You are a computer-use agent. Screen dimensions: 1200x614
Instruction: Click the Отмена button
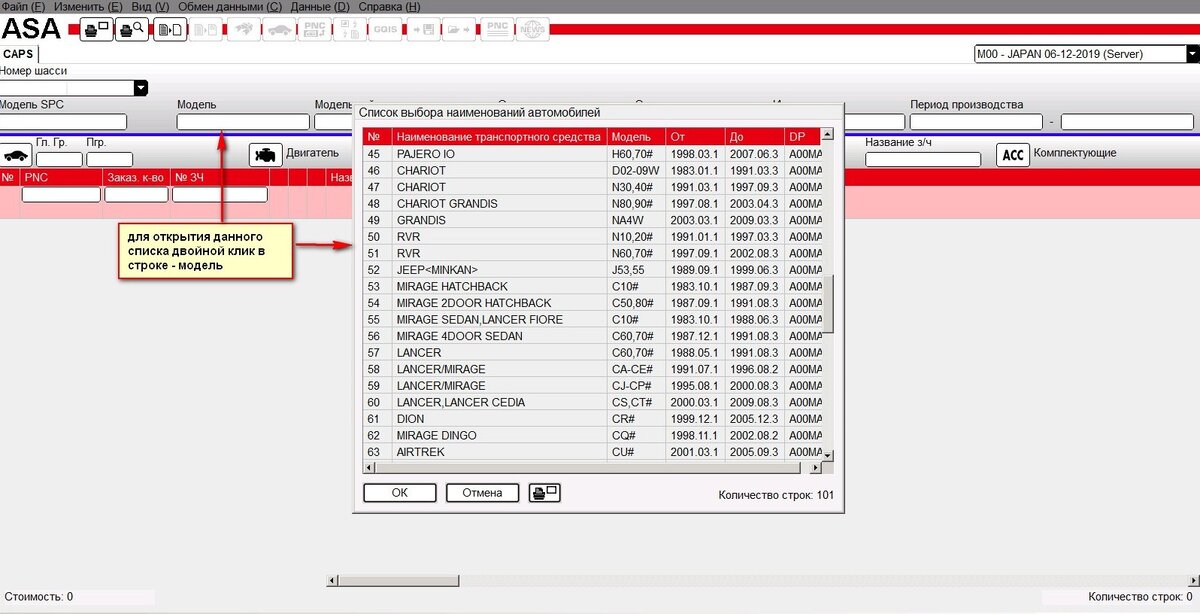pyautogui.click(x=482, y=492)
